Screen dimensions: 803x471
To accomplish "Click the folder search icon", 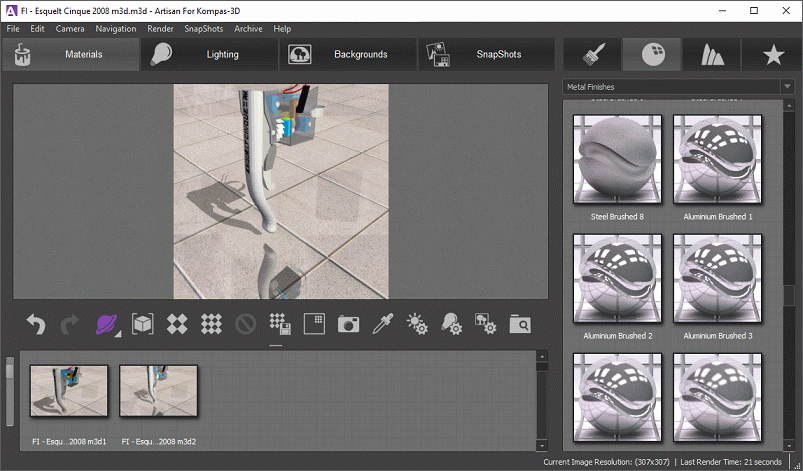I will pyautogui.click(x=519, y=324).
